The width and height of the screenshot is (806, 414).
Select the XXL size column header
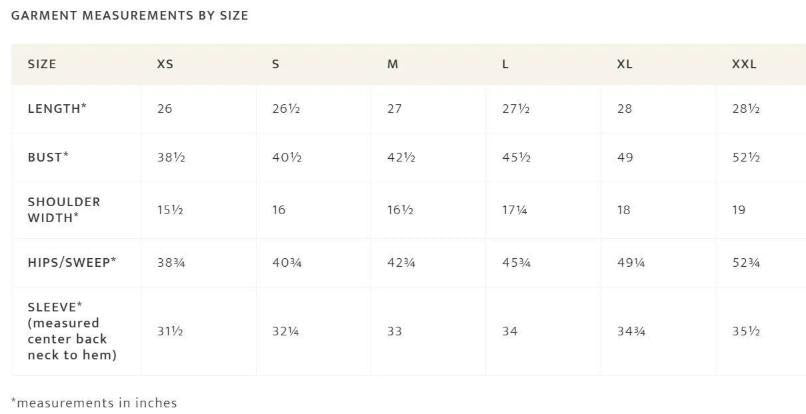click(744, 64)
